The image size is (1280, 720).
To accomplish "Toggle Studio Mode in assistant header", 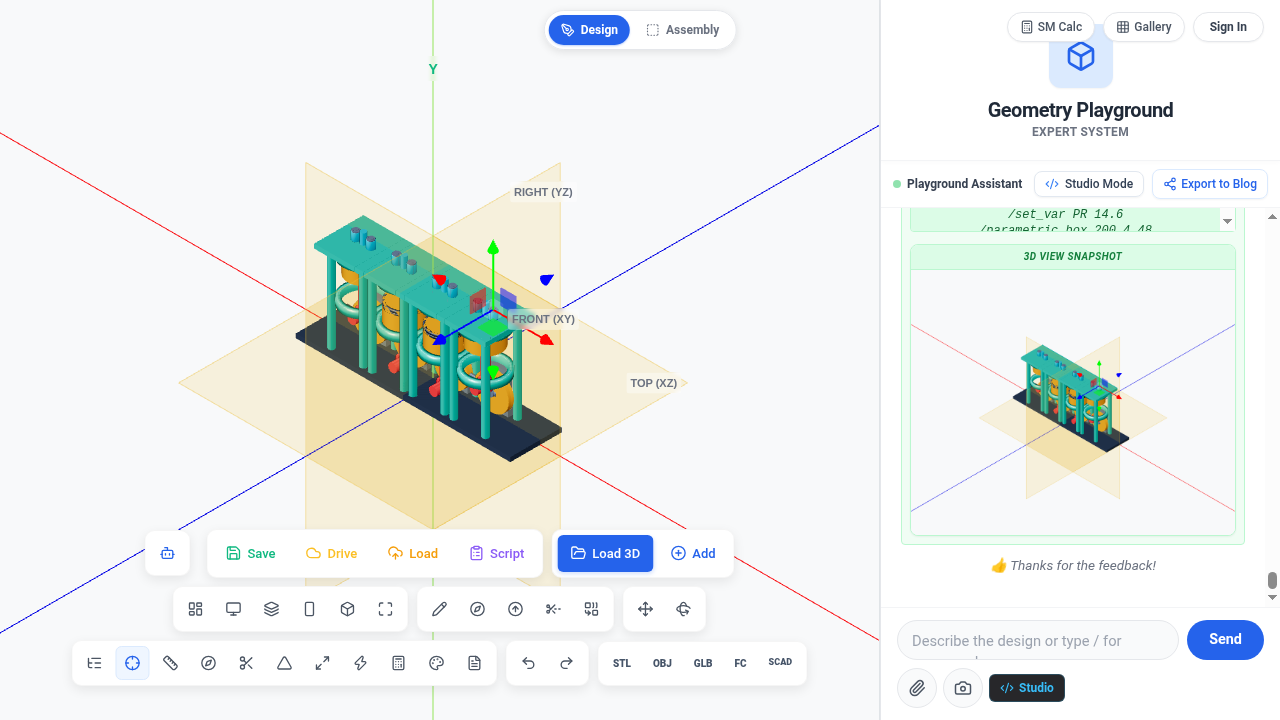I will [x=1089, y=184].
